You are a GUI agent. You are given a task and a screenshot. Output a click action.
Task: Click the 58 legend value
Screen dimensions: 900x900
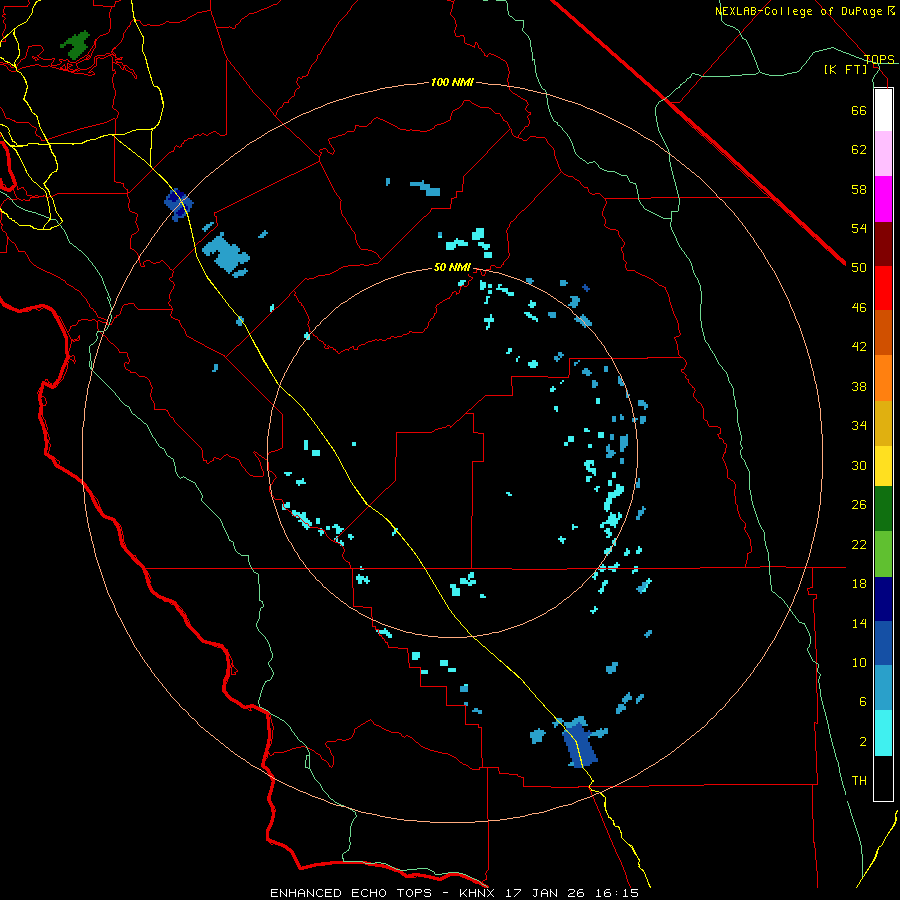(859, 189)
